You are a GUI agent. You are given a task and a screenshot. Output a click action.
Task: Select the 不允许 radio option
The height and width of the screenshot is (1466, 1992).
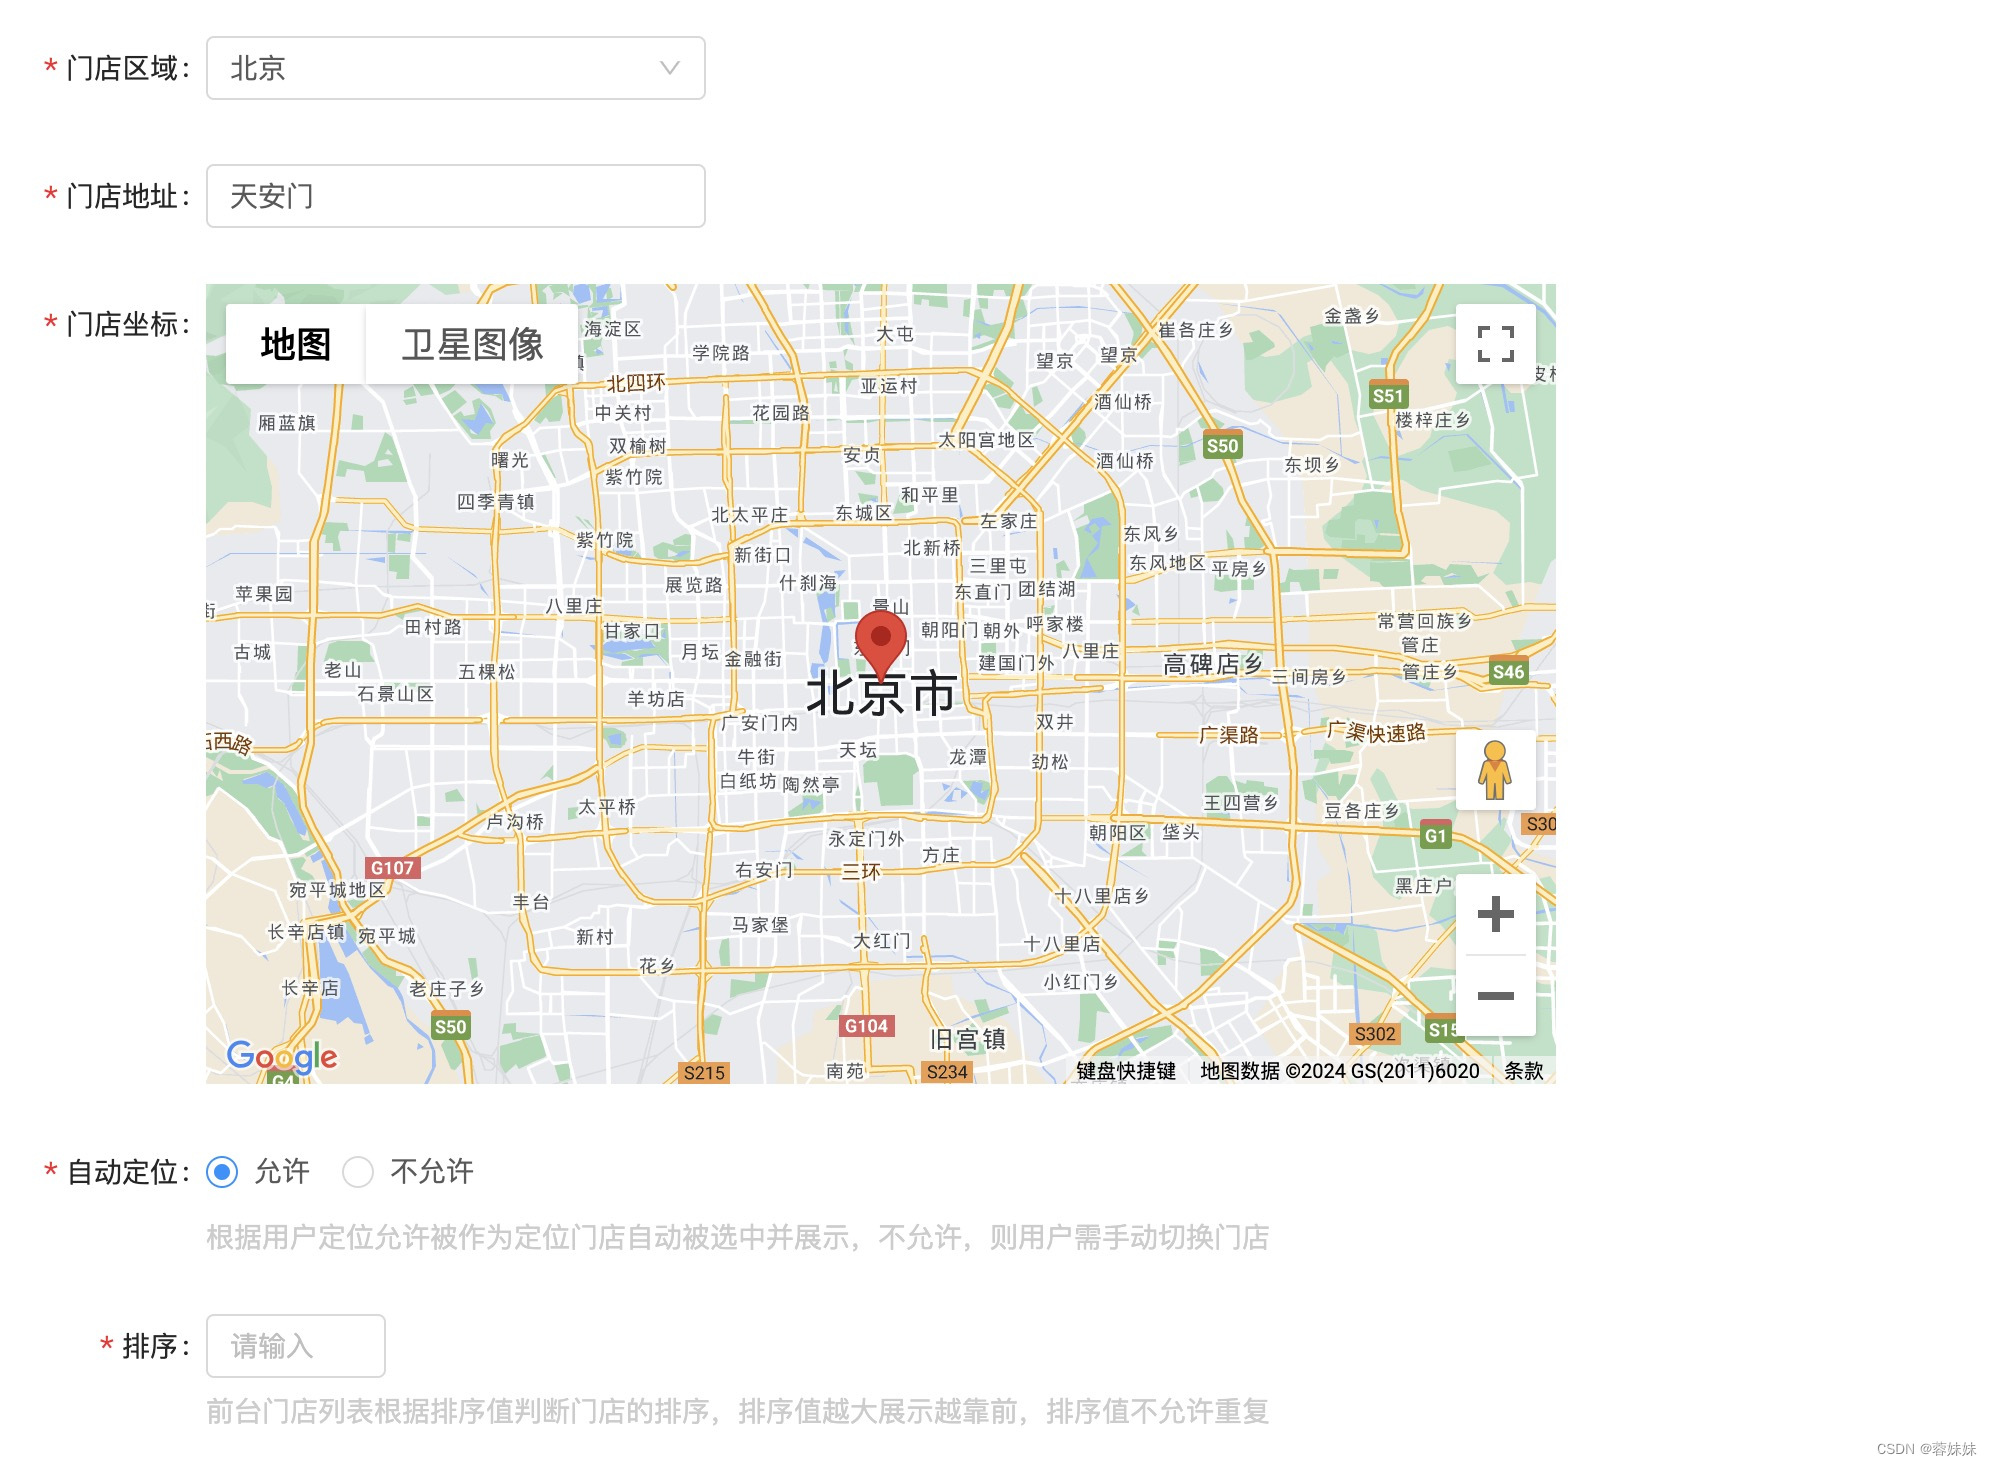point(358,1172)
